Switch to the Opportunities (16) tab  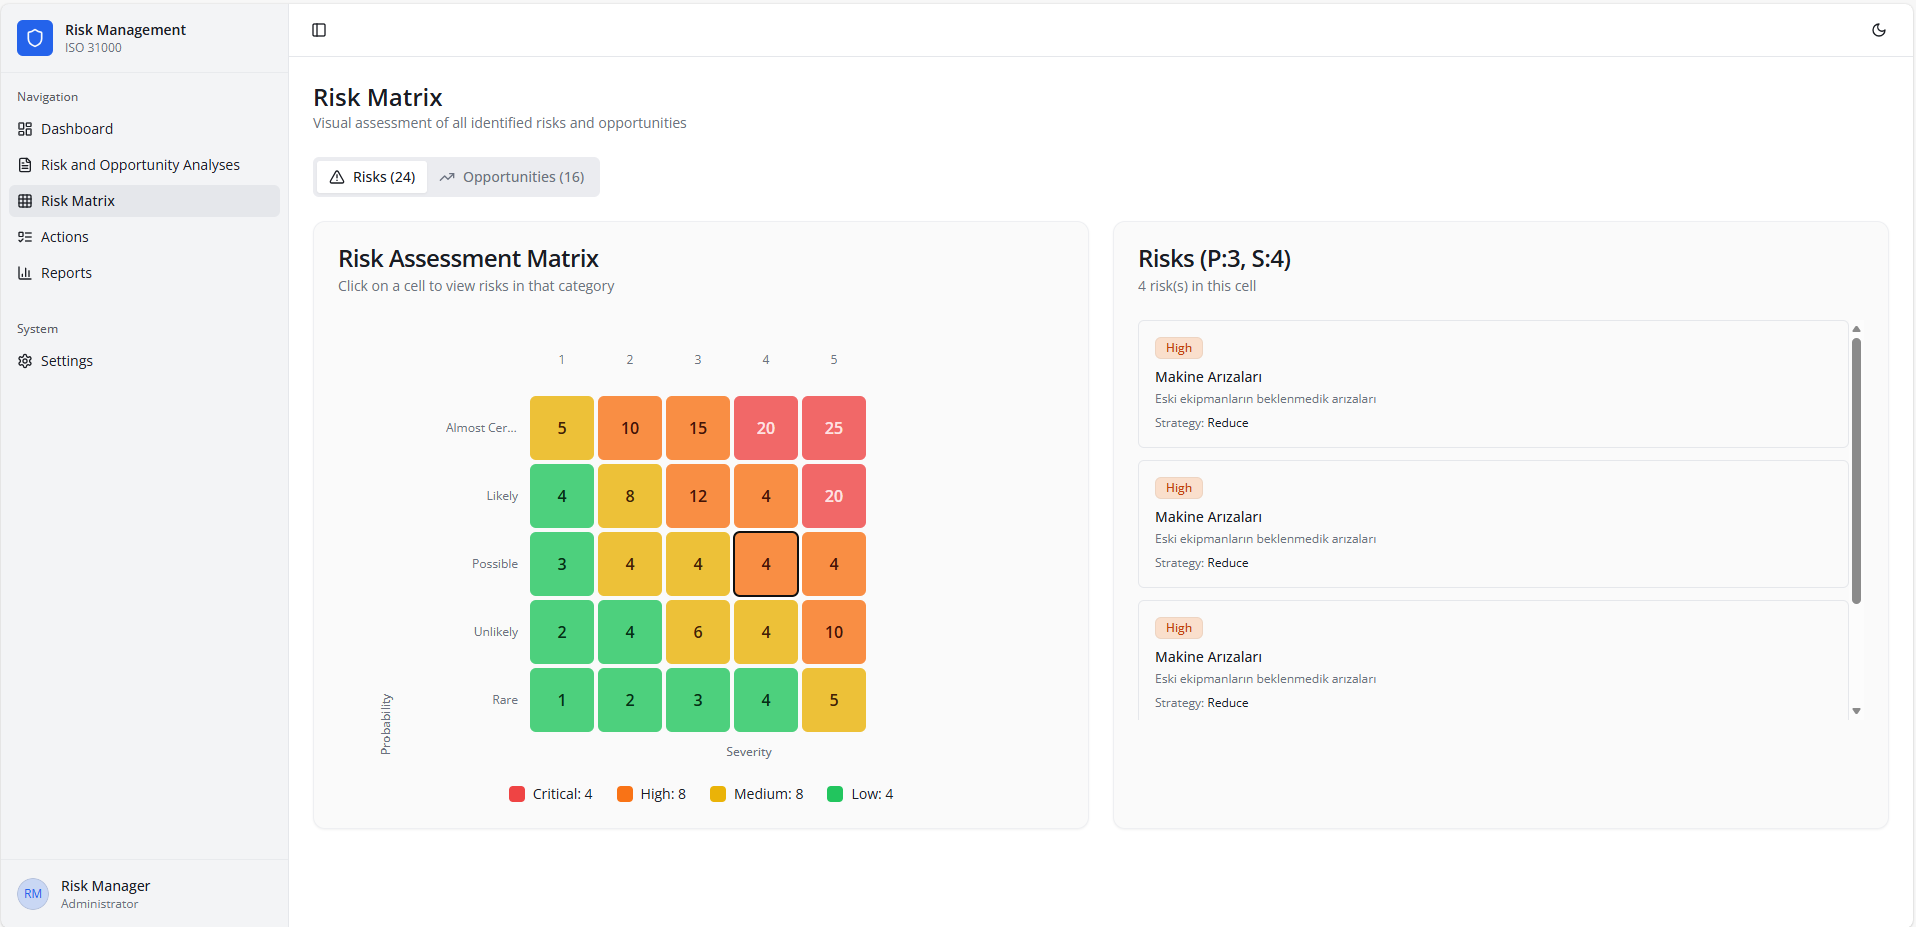(513, 176)
